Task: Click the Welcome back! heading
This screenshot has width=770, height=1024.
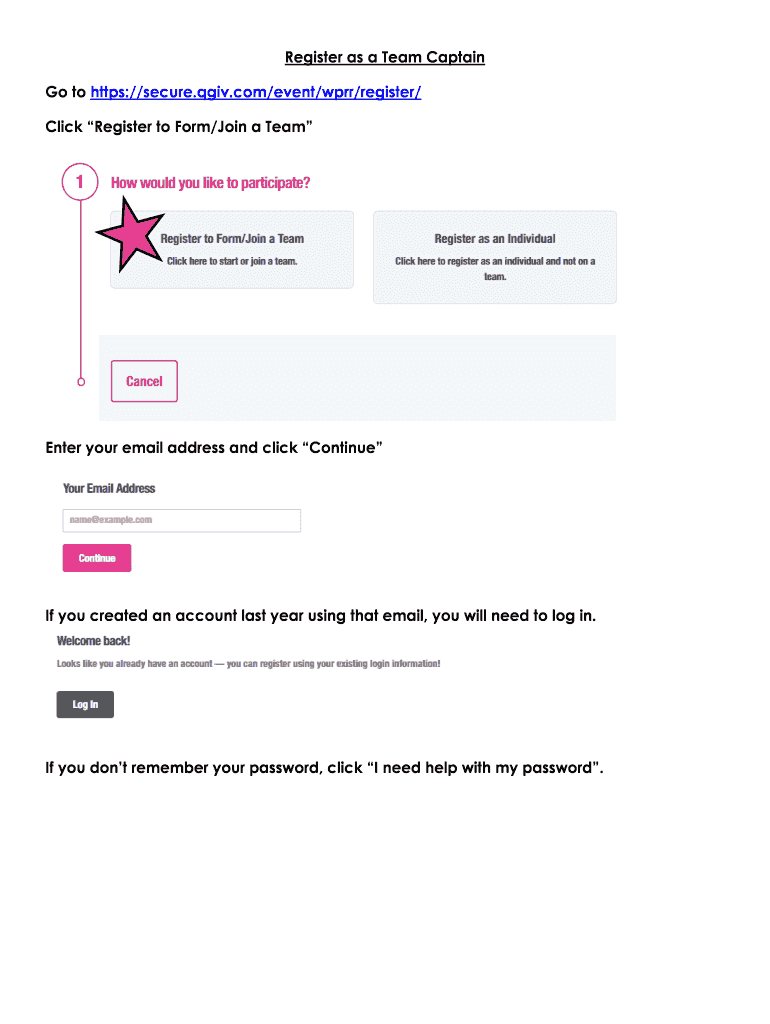Action: (93, 640)
